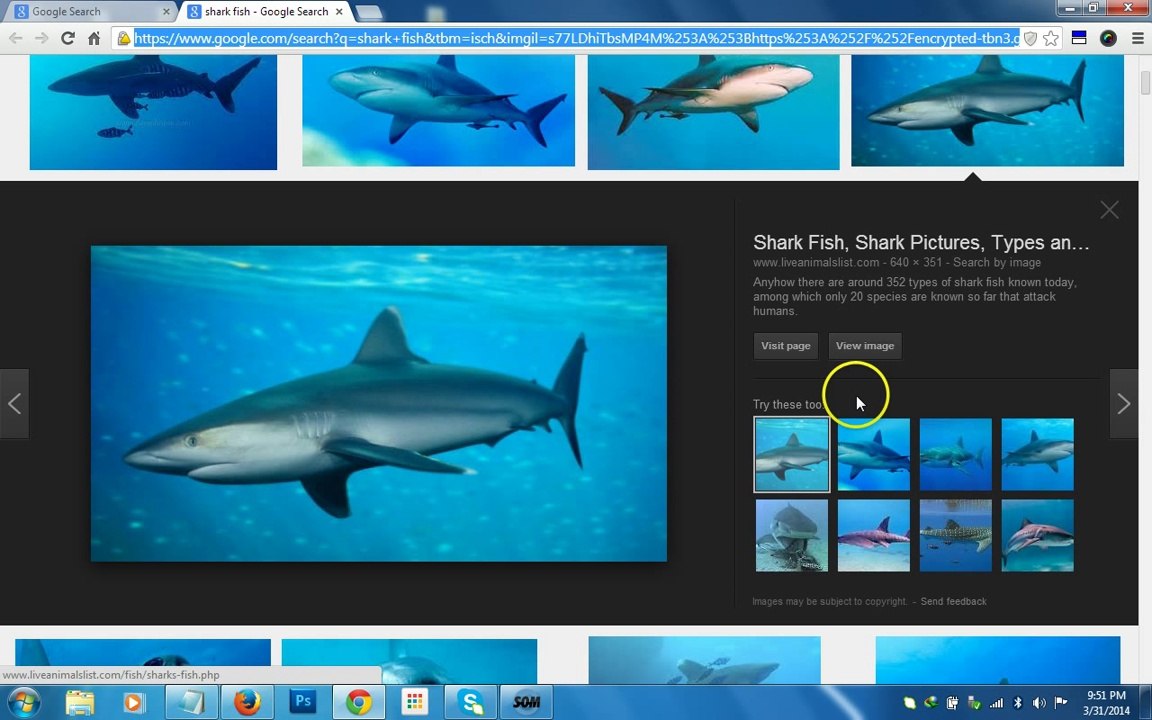Show the previous image with the left arrow
The image size is (1152, 720).
[x=14, y=403]
